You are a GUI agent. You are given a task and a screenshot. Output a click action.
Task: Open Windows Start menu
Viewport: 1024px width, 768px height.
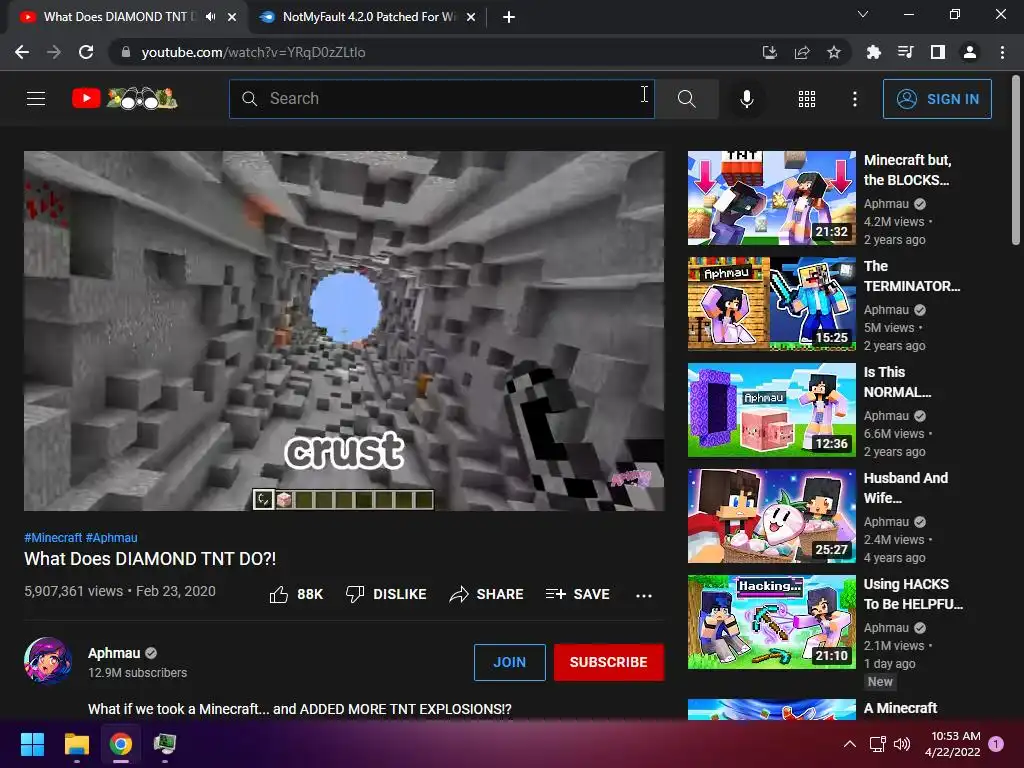tap(32, 744)
